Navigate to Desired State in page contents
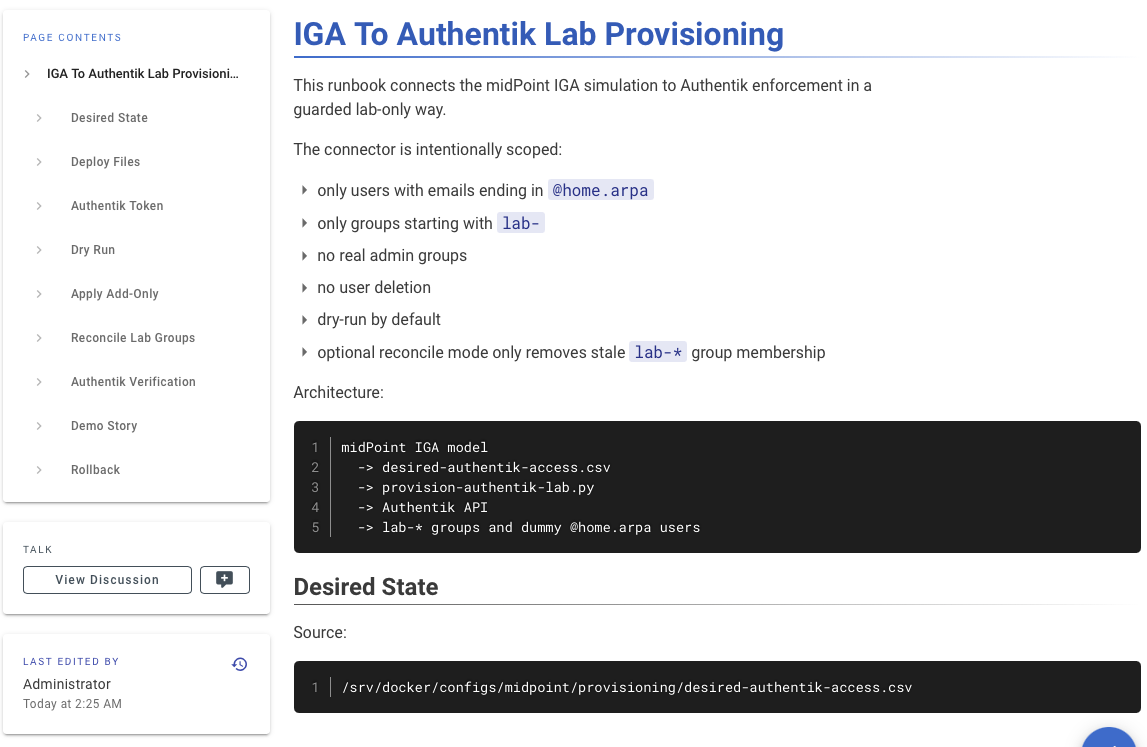1147x747 pixels. [x=109, y=118]
